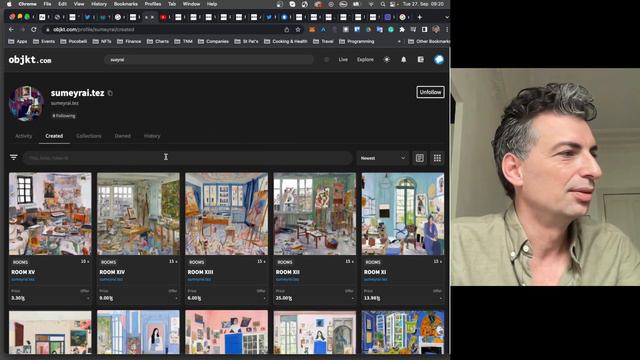Viewport: 640px width, 360px height.
Task: Open the Bookmarks menu in menu bar
Action: point(125,4)
